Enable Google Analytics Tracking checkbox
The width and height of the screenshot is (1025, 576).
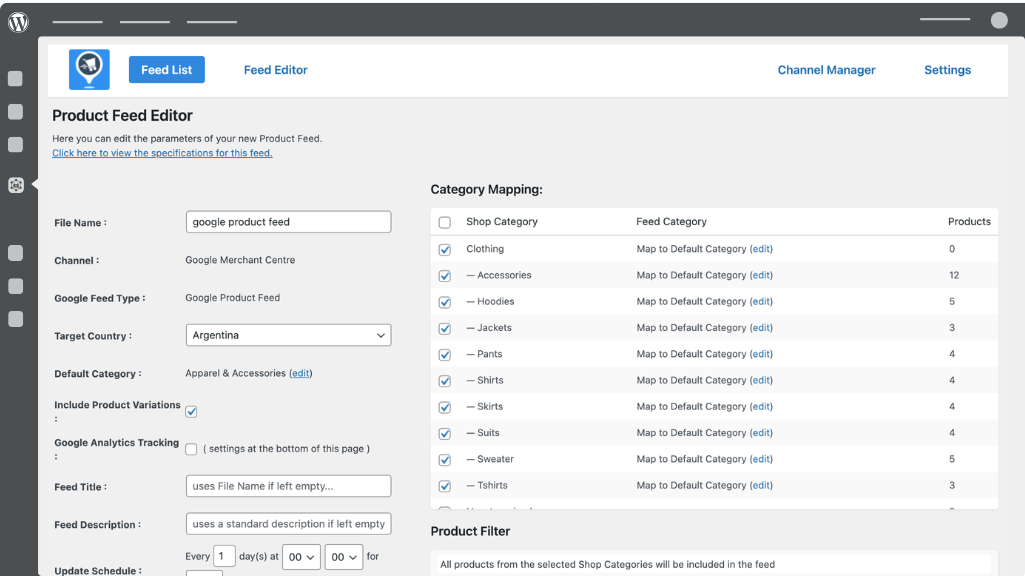(x=192, y=449)
